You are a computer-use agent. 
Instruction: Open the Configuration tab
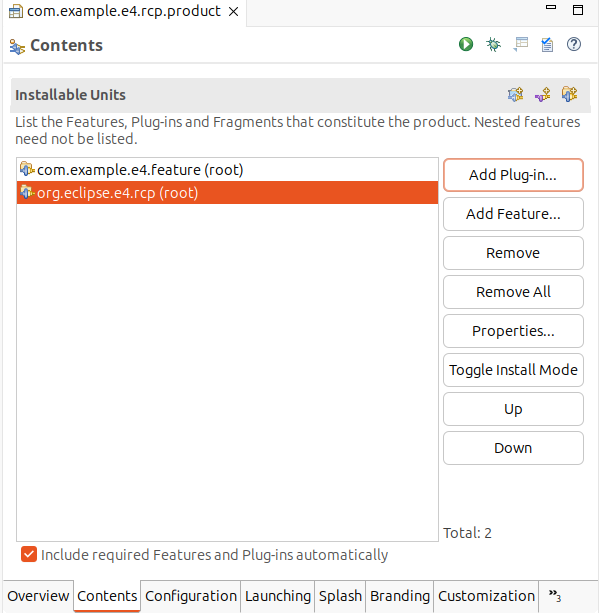click(191, 596)
